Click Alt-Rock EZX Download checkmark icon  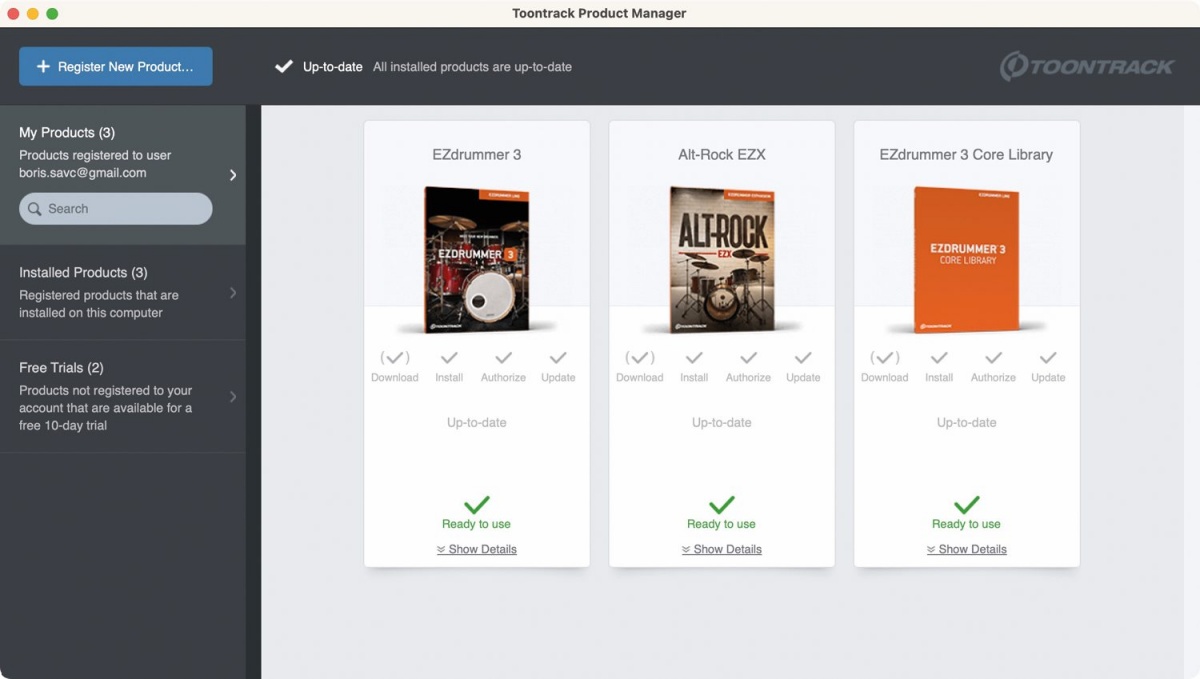pos(640,357)
